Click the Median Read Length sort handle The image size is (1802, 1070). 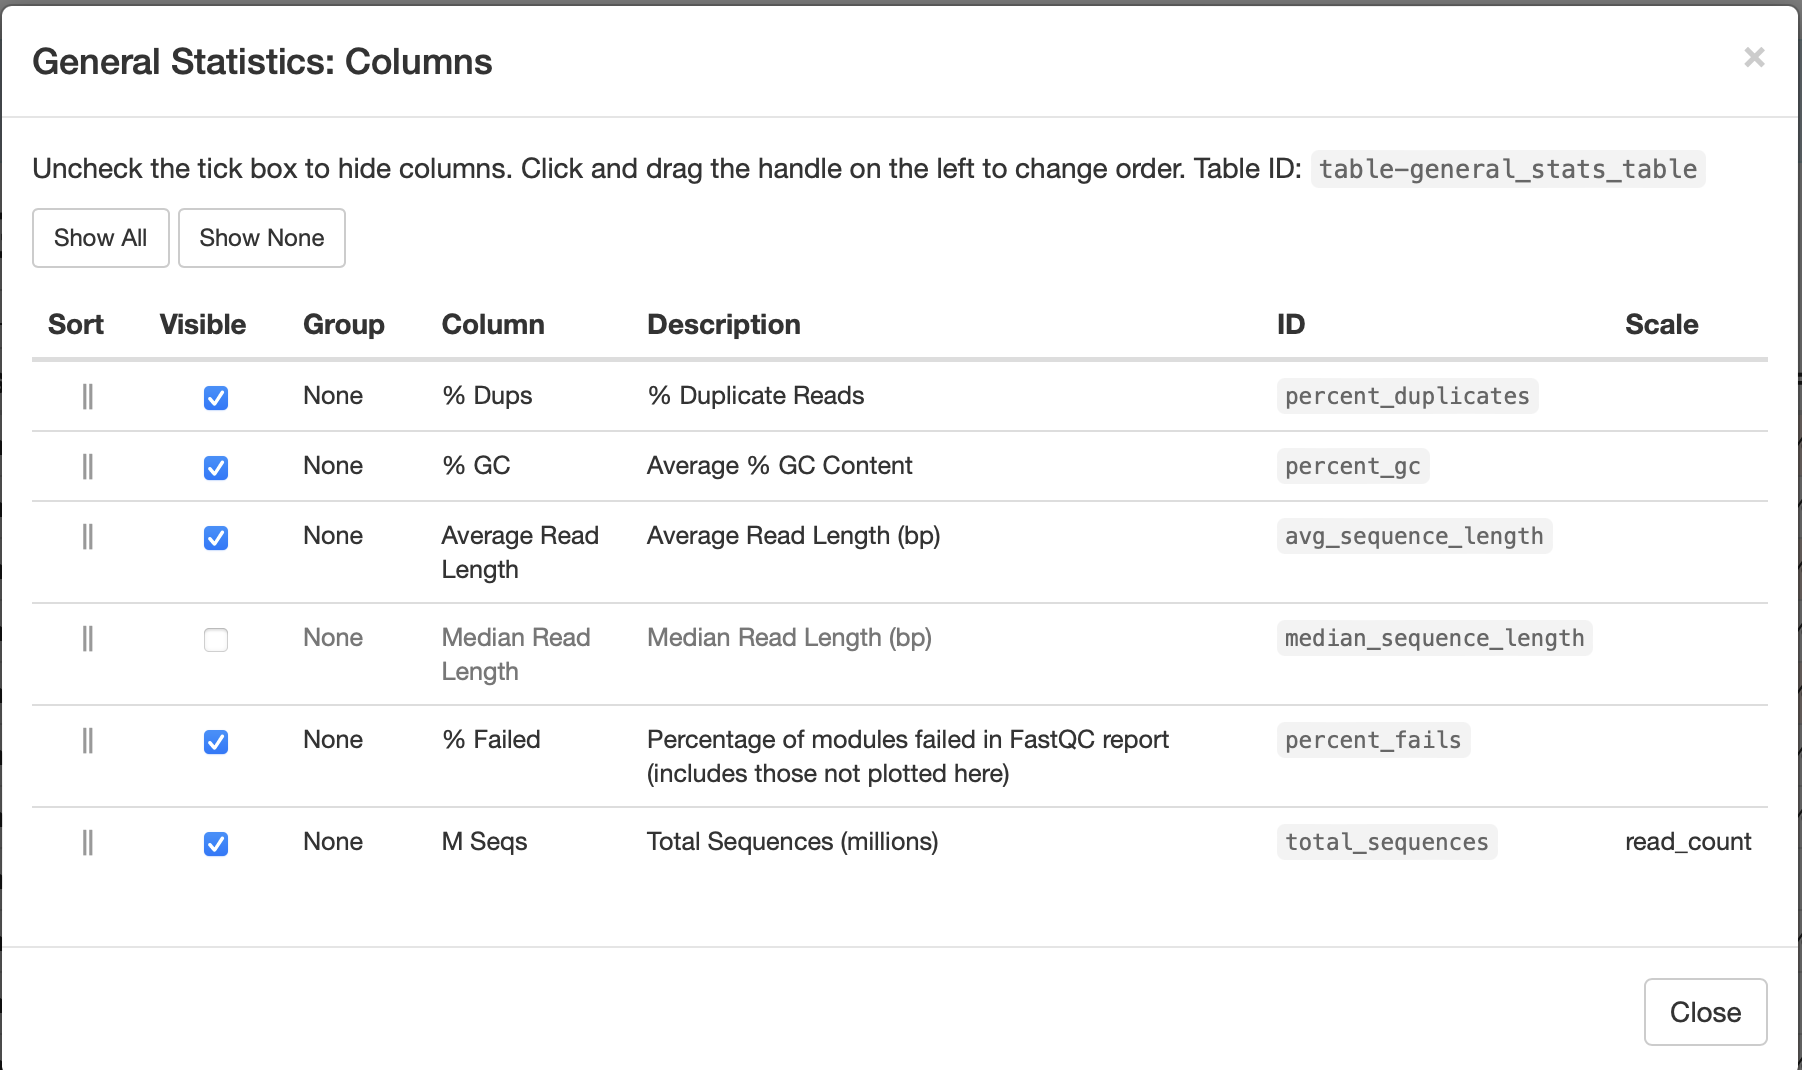point(87,639)
